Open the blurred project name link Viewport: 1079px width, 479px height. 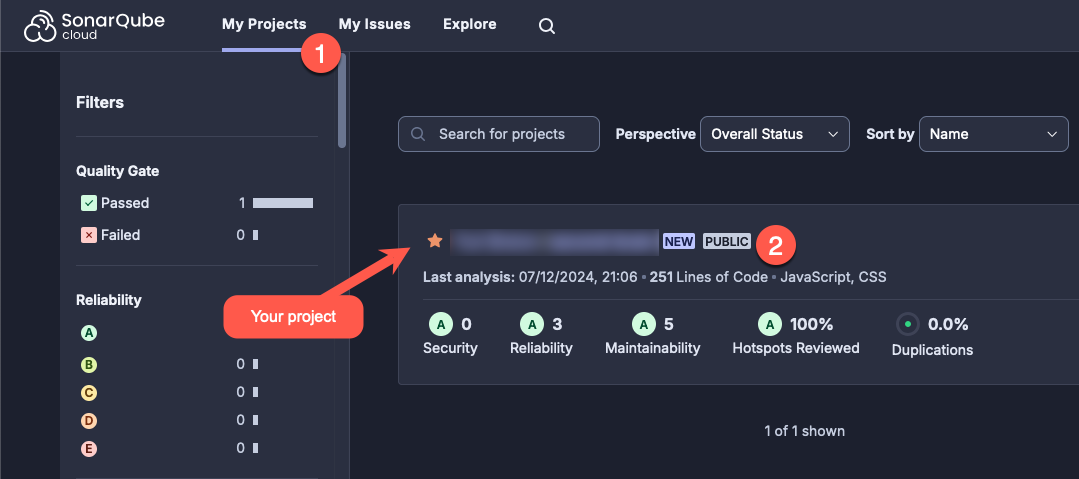(x=555, y=242)
